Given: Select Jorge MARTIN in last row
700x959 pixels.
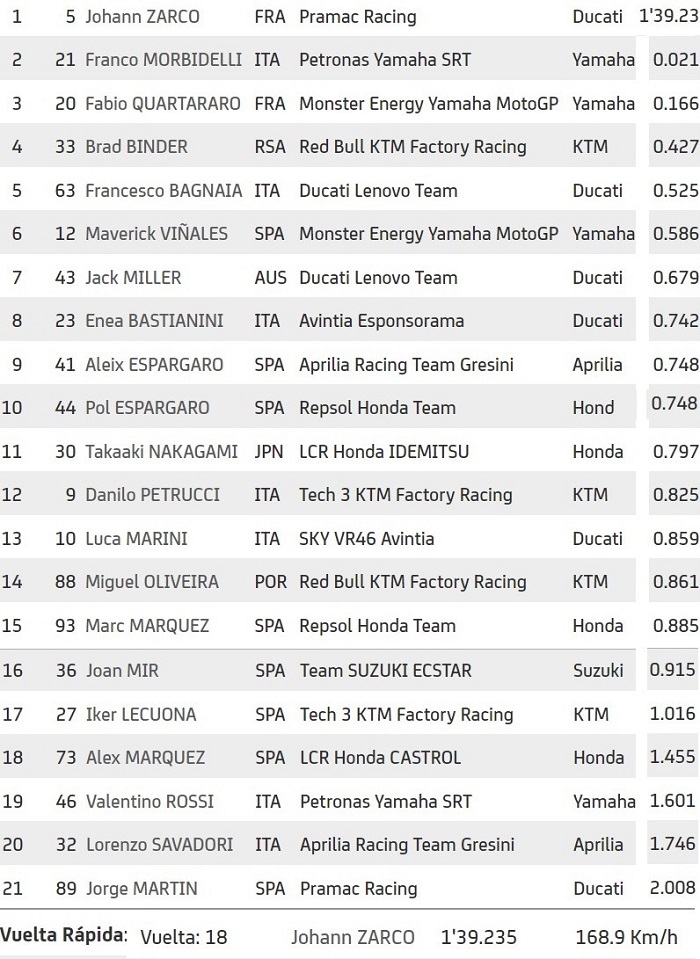Looking at the screenshot, I should click(142, 889).
